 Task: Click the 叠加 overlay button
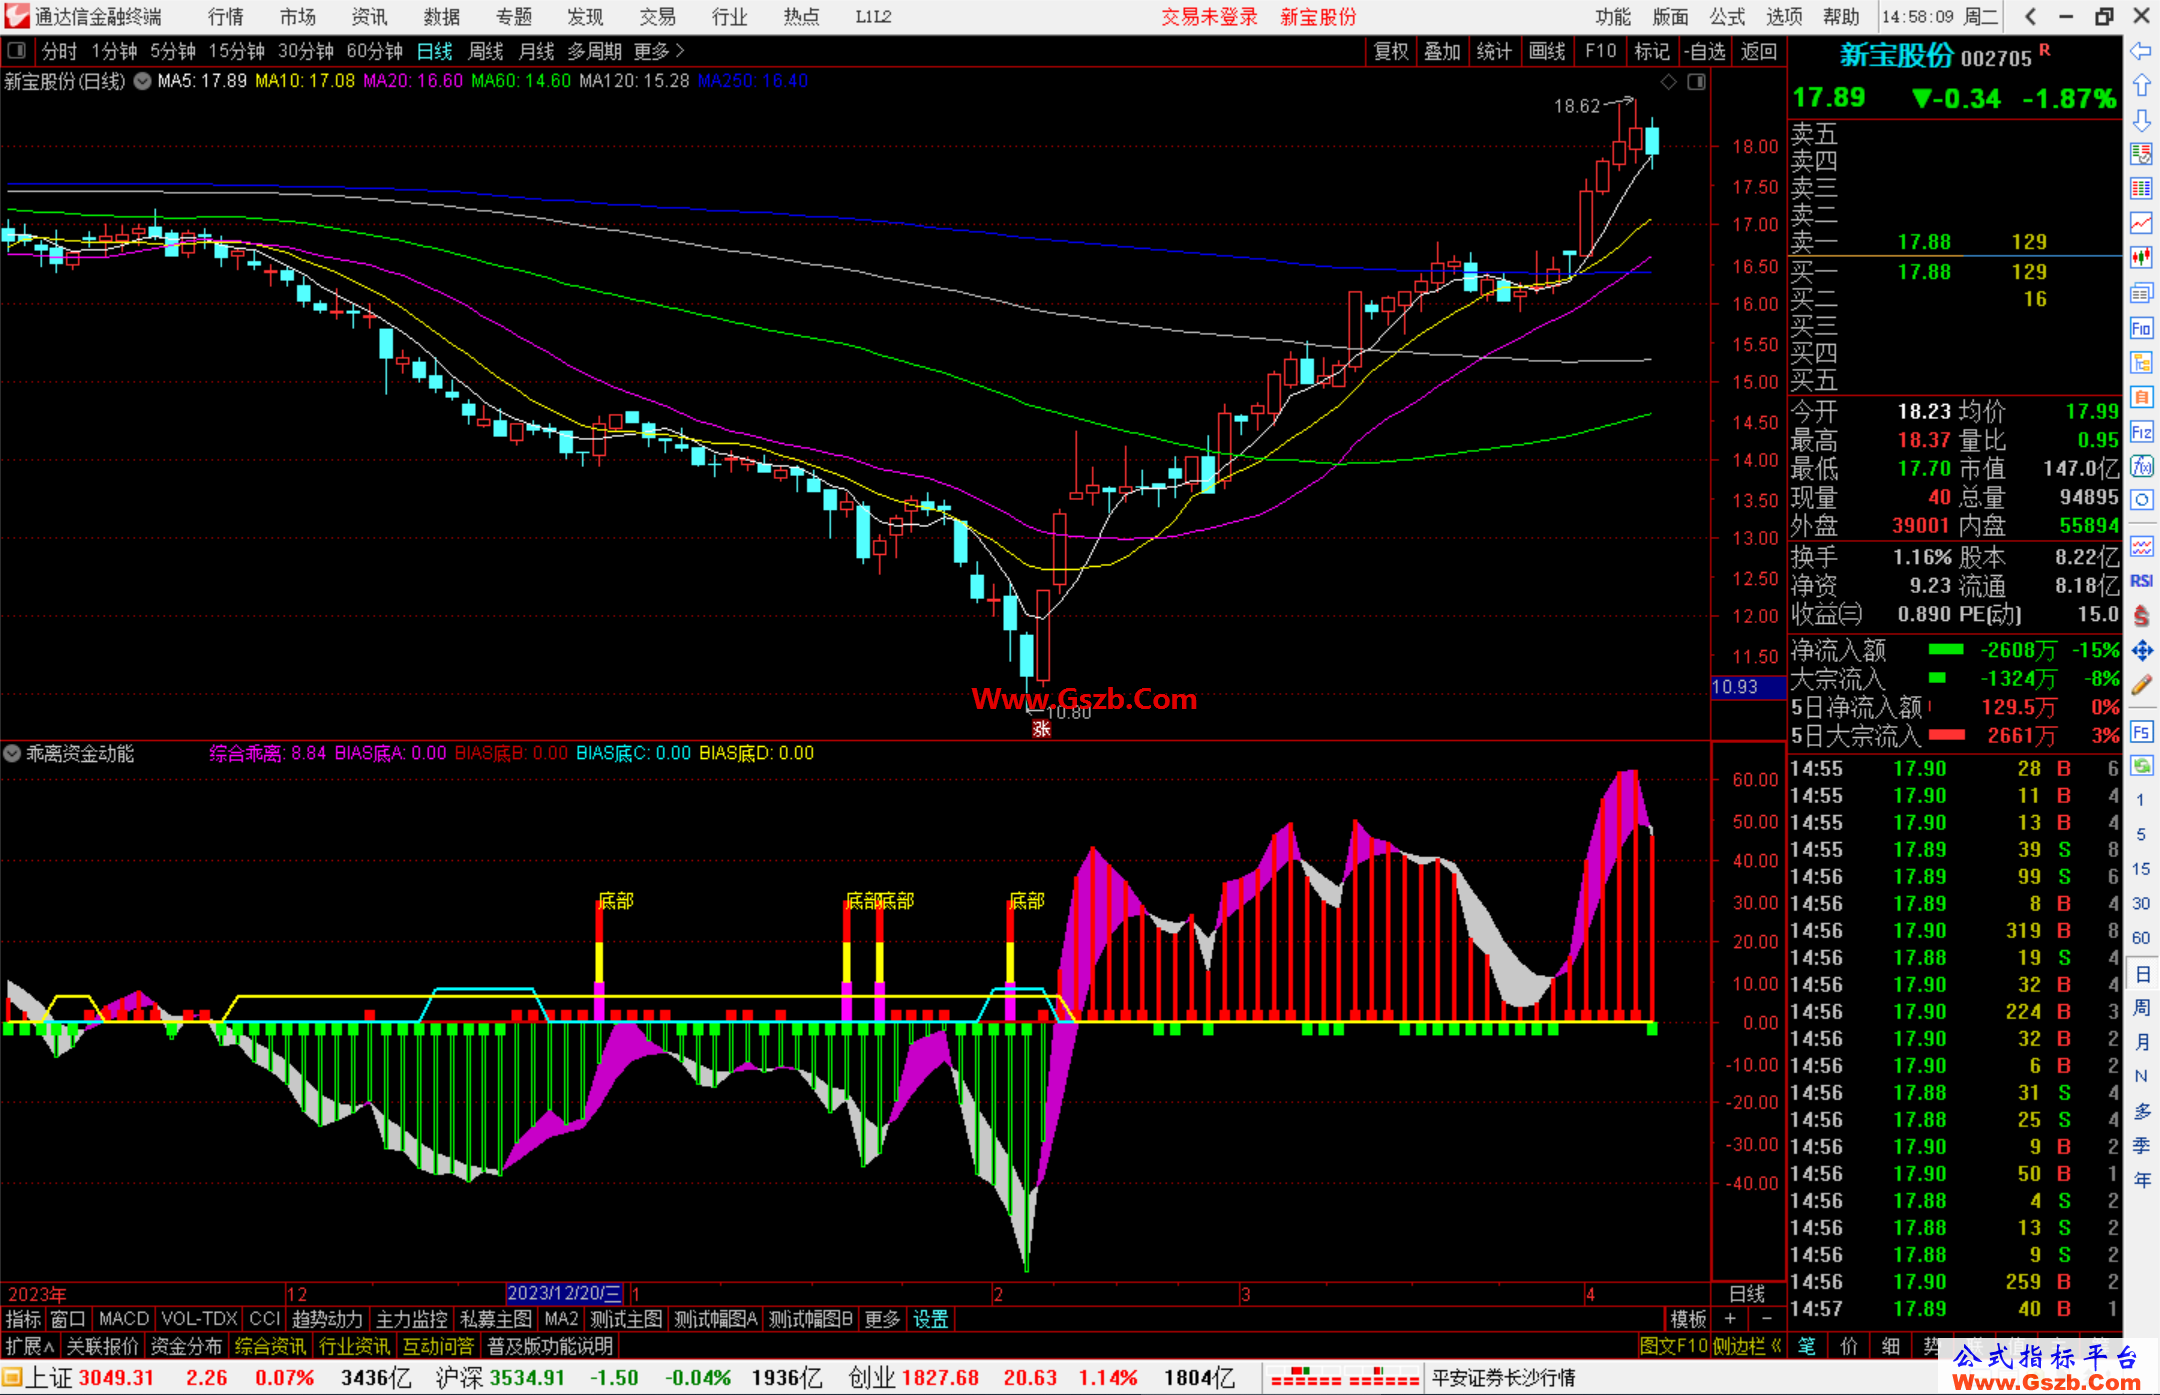(1442, 51)
